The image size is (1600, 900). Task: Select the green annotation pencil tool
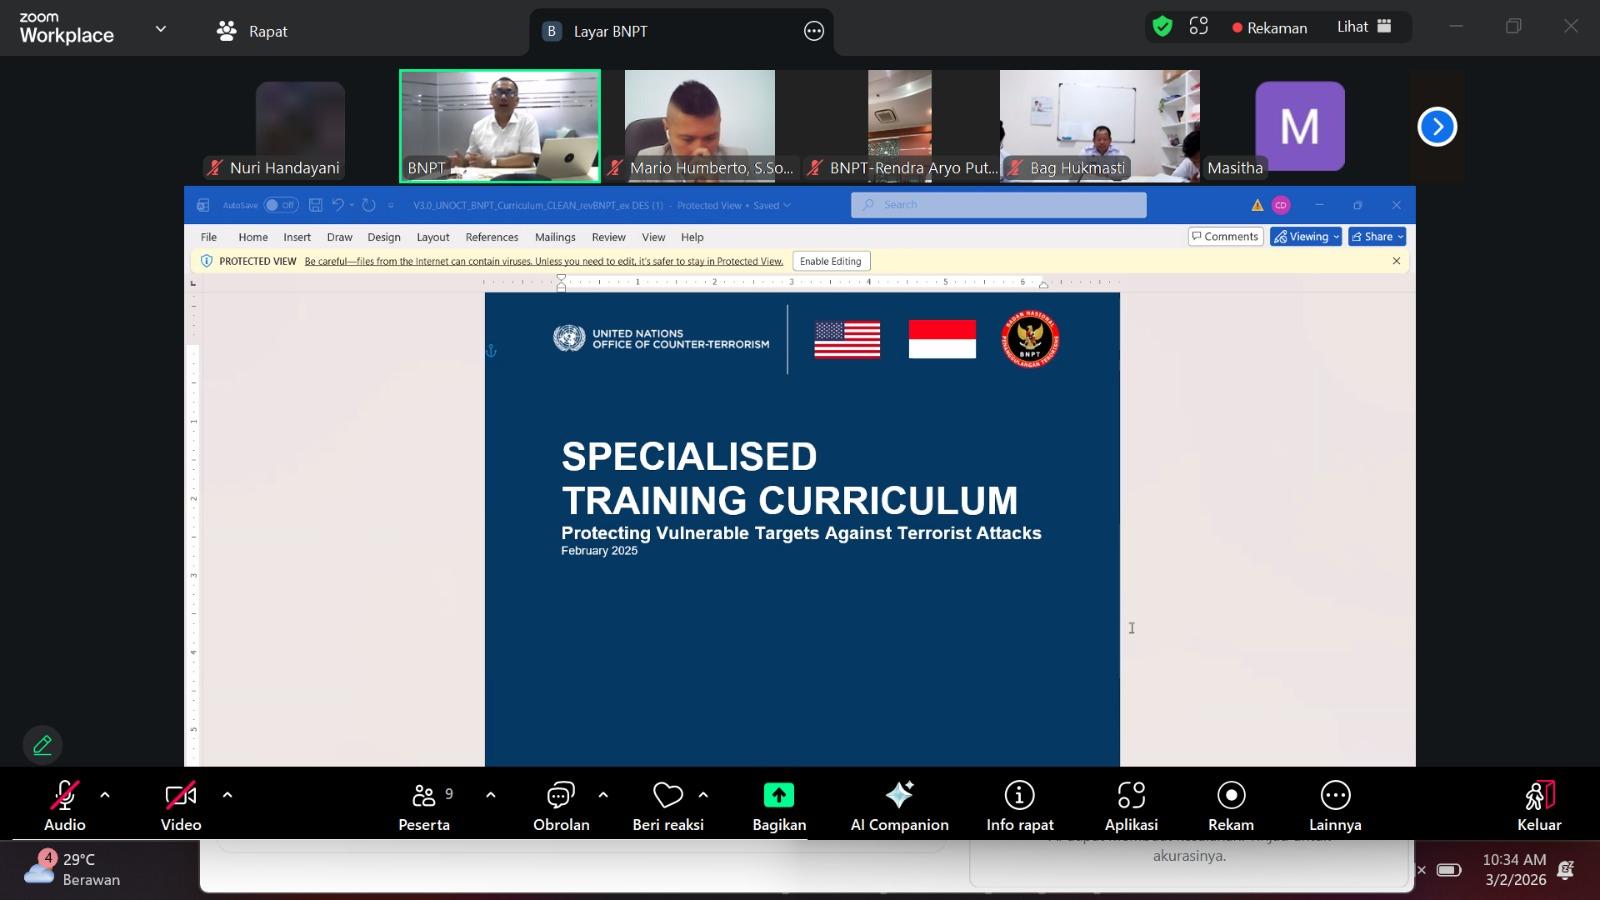tap(42, 745)
